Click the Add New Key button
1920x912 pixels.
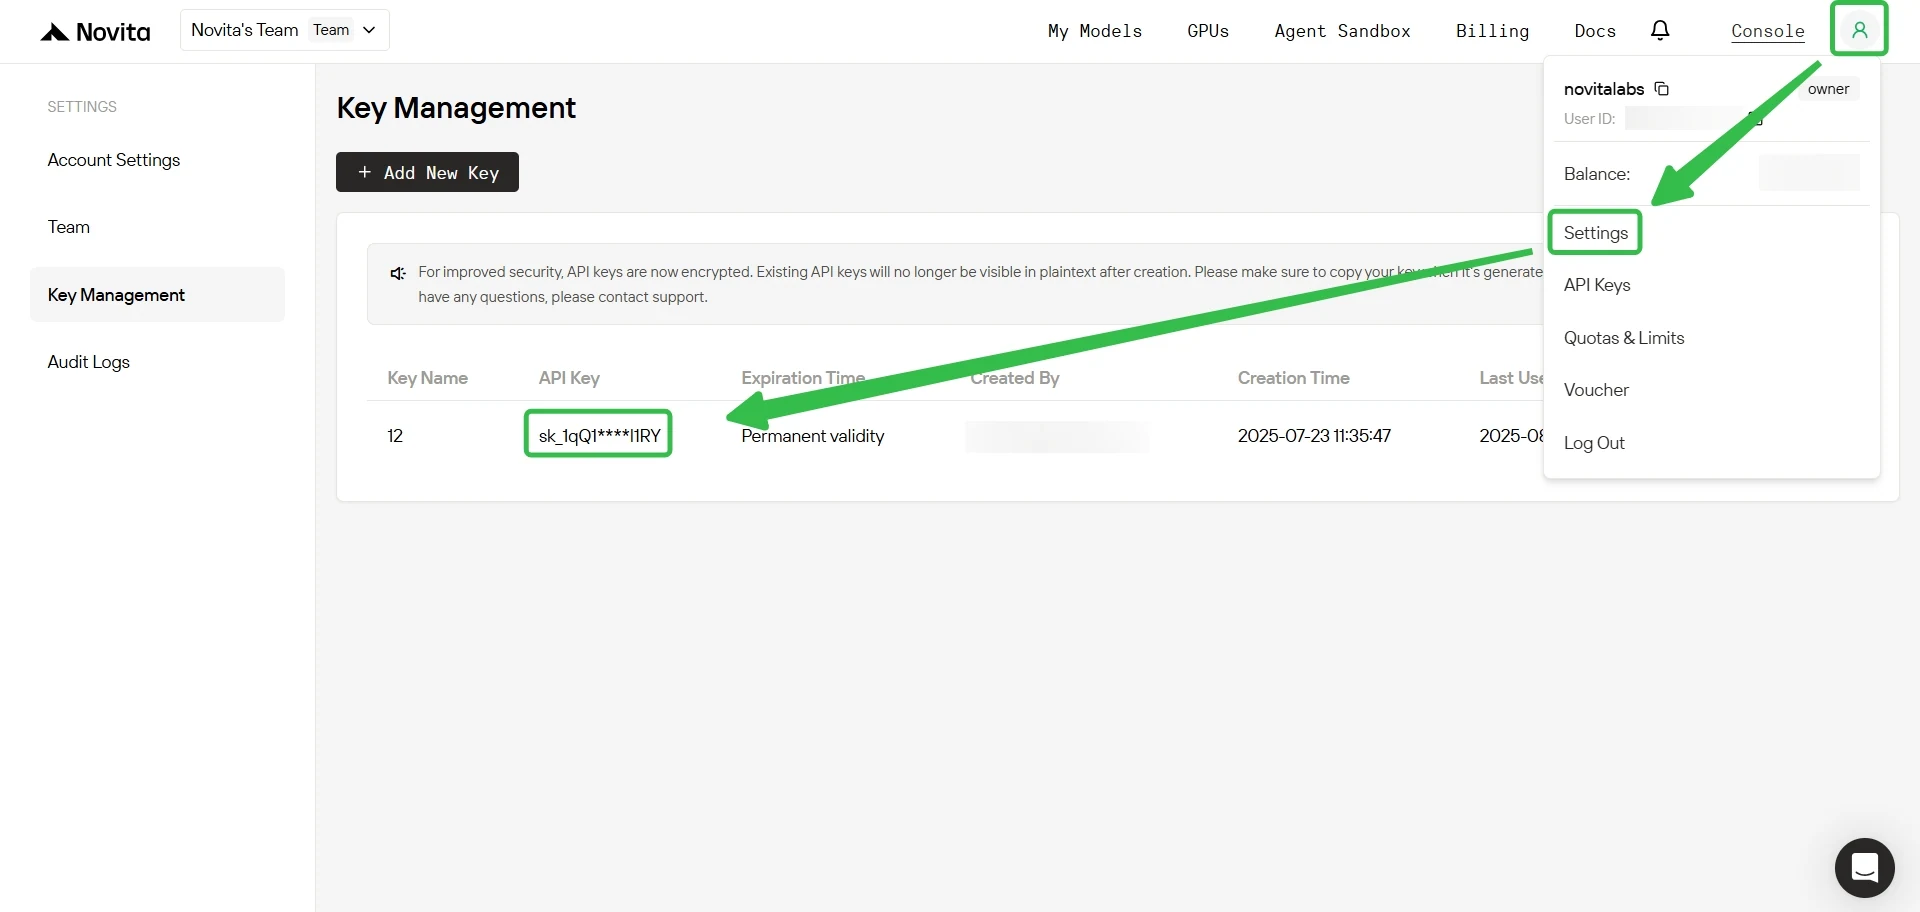(x=427, y=172)
